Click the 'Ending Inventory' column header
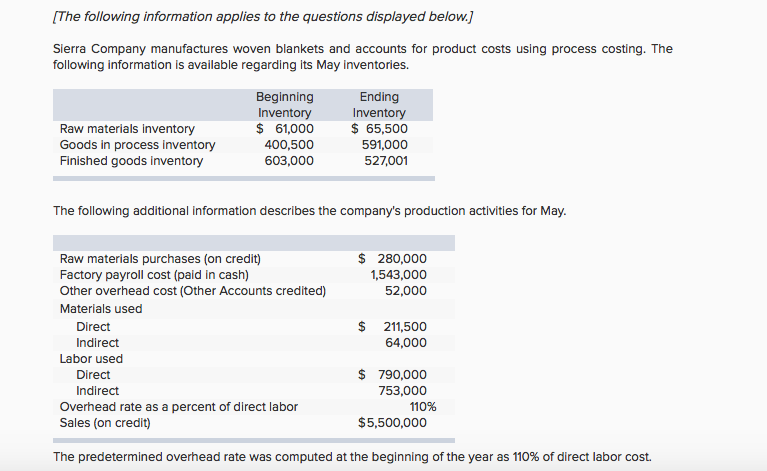This screenshot has width=767, height=471. 379,105
